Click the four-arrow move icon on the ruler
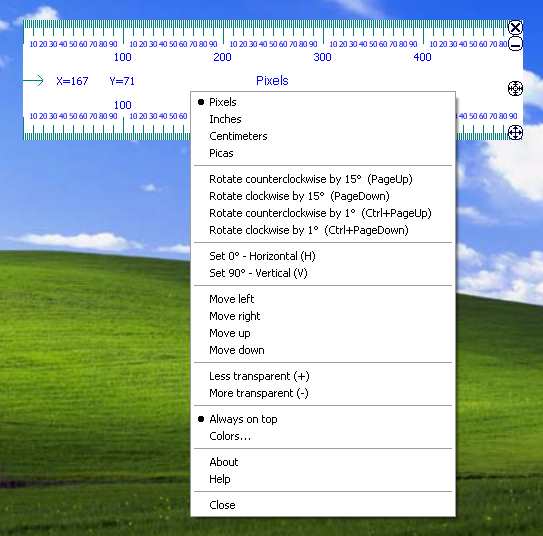Screen dimensions: 543x536 [x=515, y=132]
